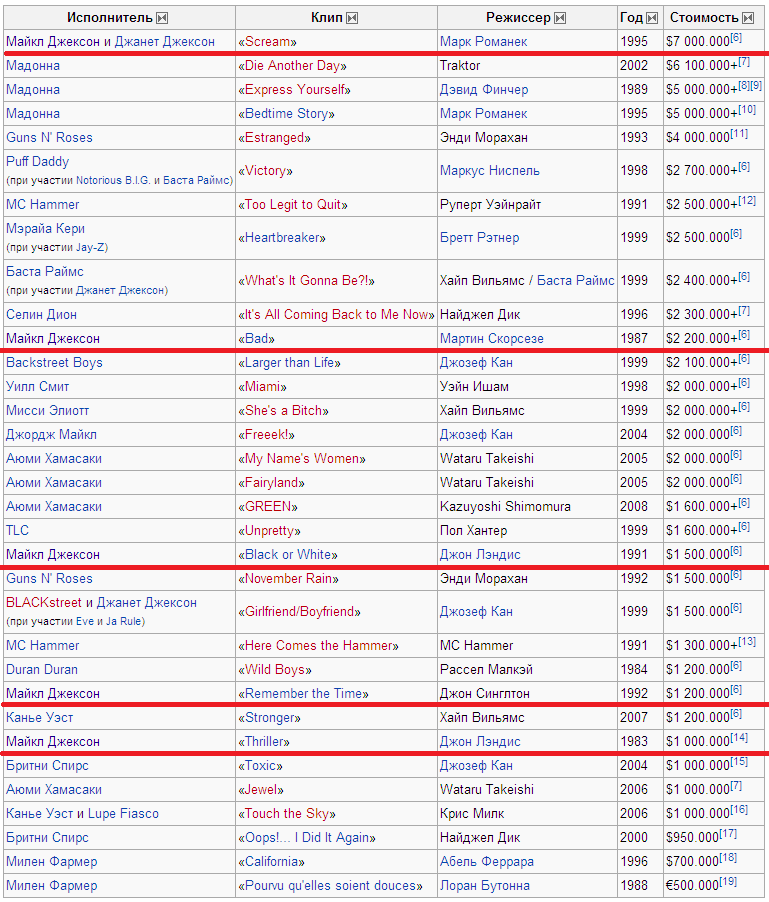Open Мисси Элиотт artist link
This screenshot has height=902, width=769.
(x=48, y=411)
